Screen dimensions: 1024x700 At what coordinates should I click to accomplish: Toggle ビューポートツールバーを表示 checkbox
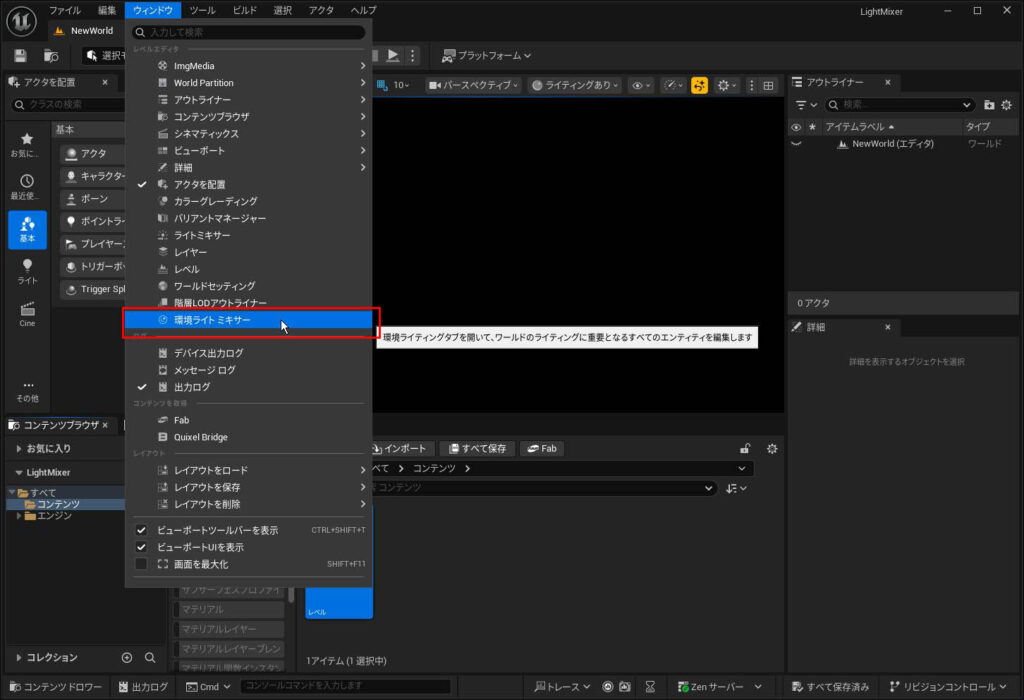[141, 530]
